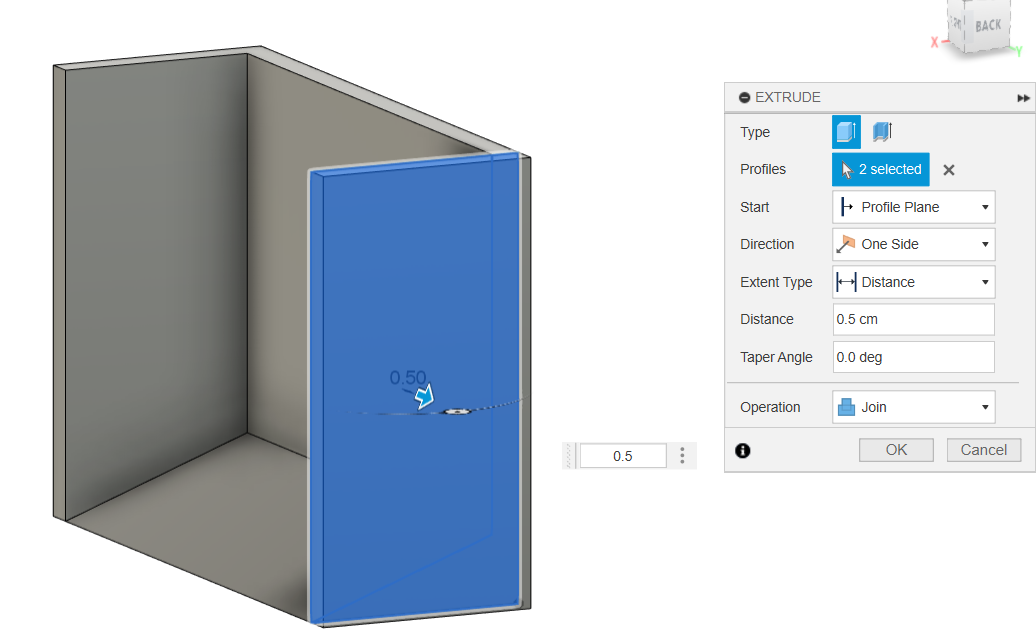Select the Thin Extrude type icon

point(881,132)
